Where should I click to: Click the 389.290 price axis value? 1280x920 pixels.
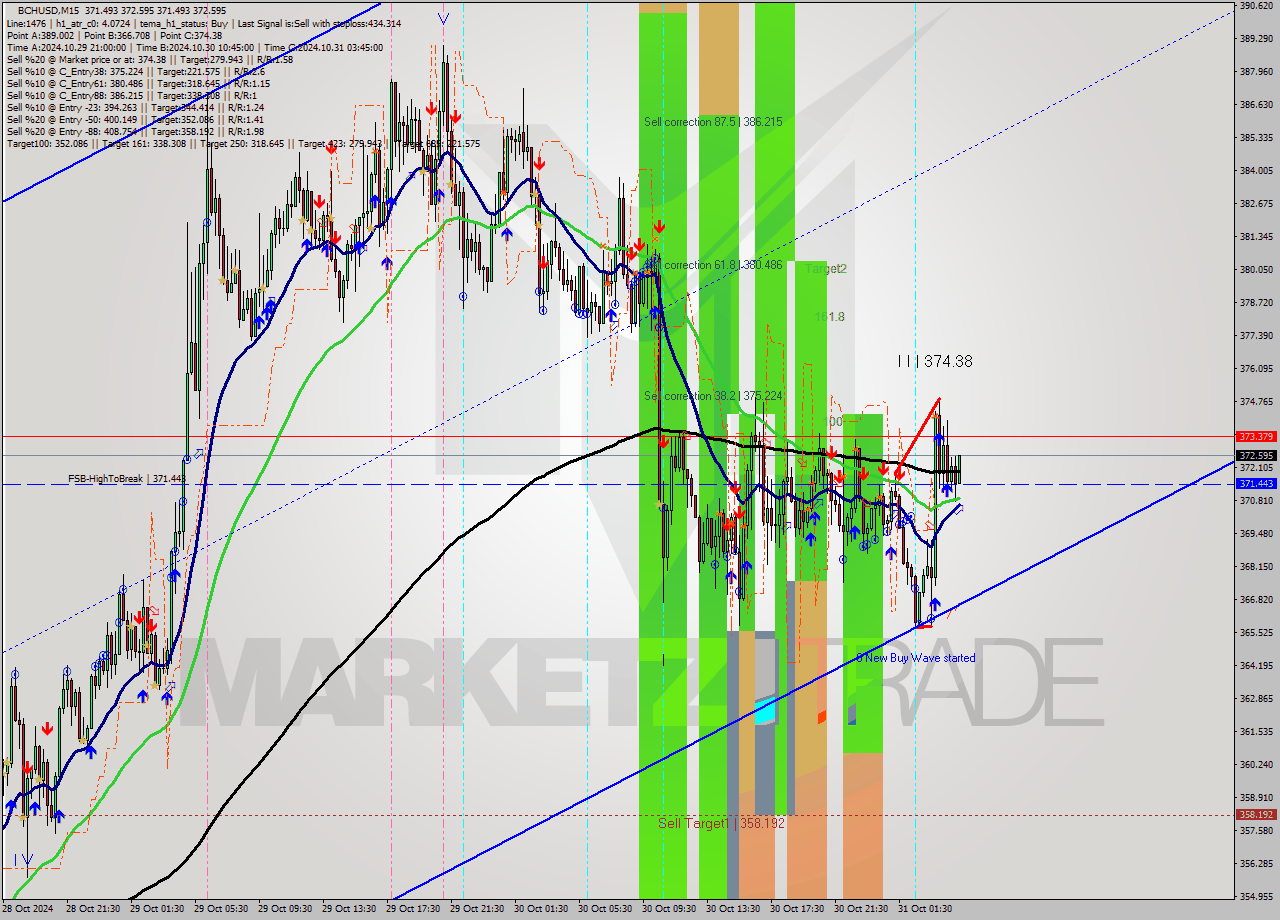point(1256,39)
